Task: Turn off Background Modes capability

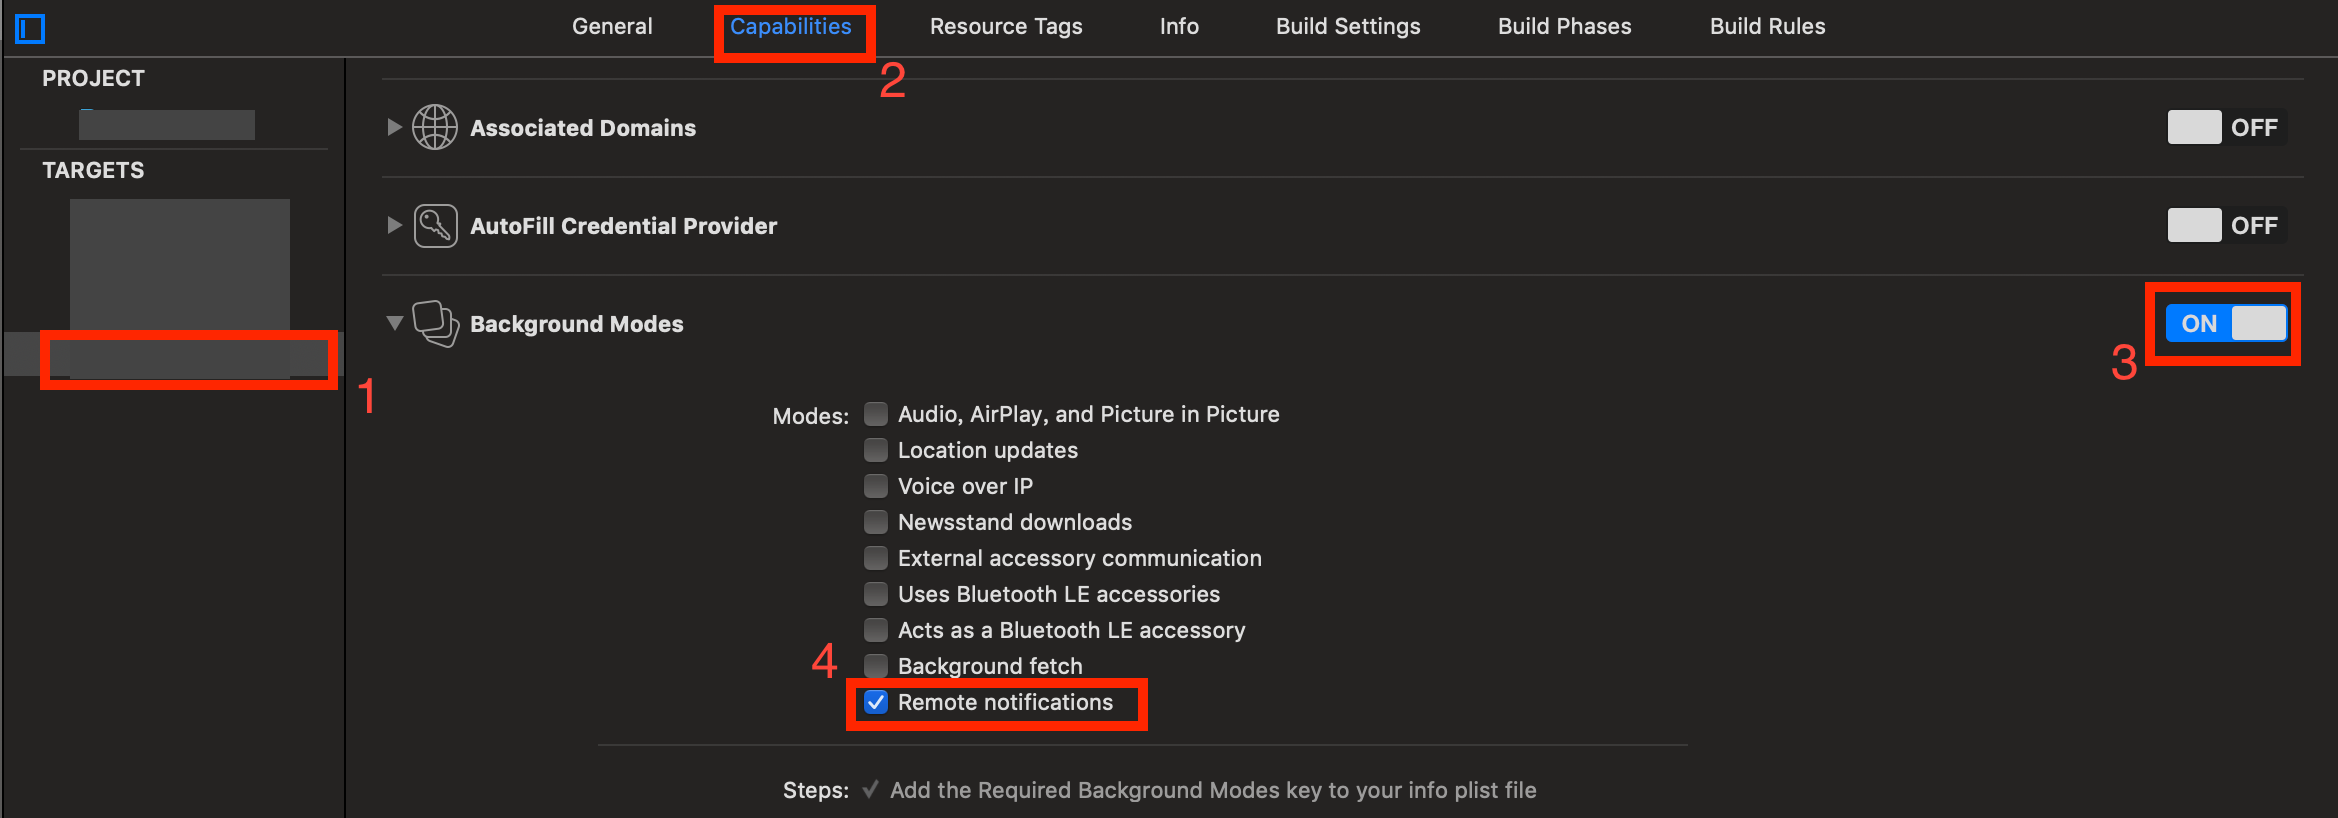Action: [2224, 323]
